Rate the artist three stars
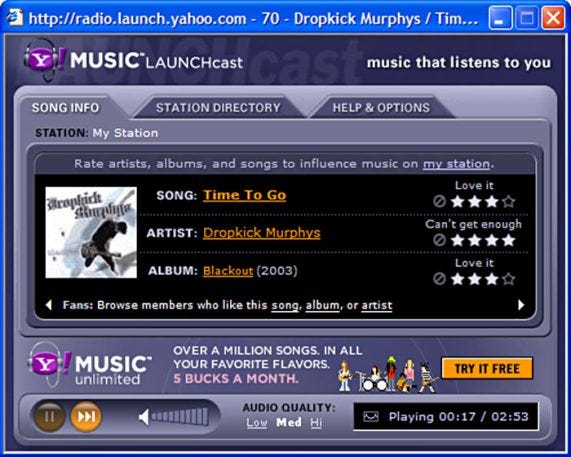 [x=492, y=240]
